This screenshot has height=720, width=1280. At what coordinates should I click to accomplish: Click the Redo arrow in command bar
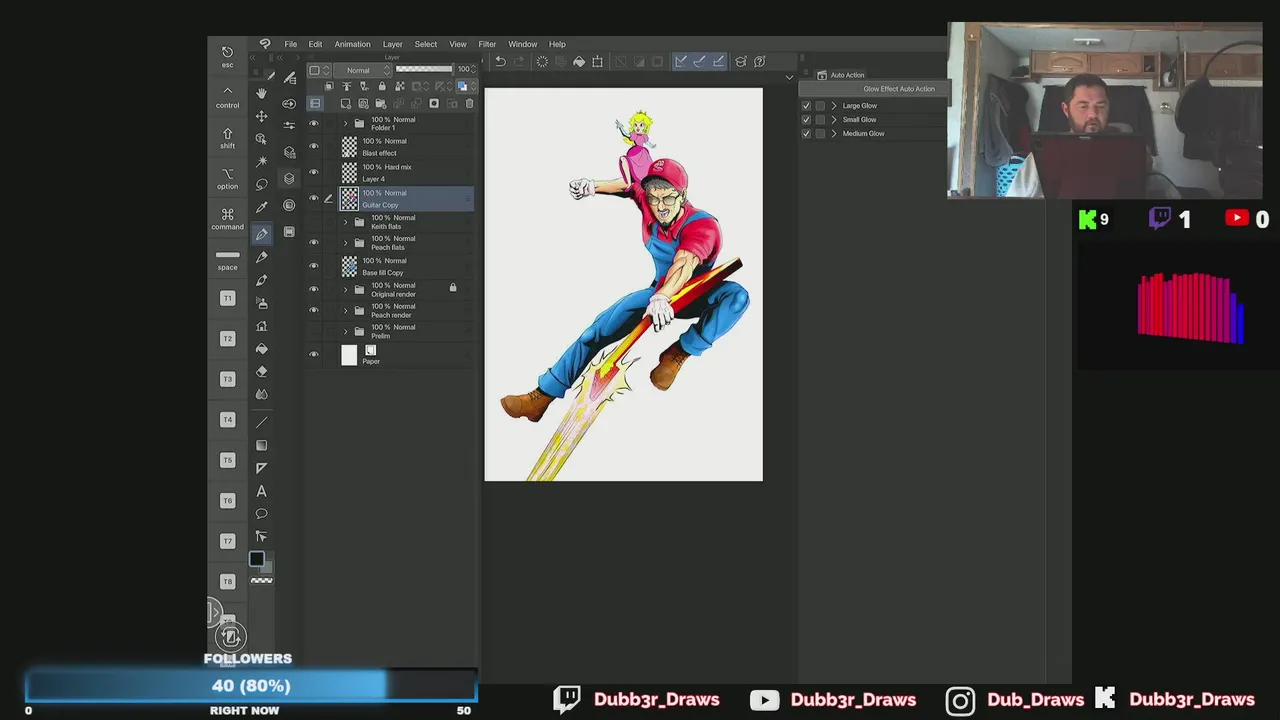[519, 61]
